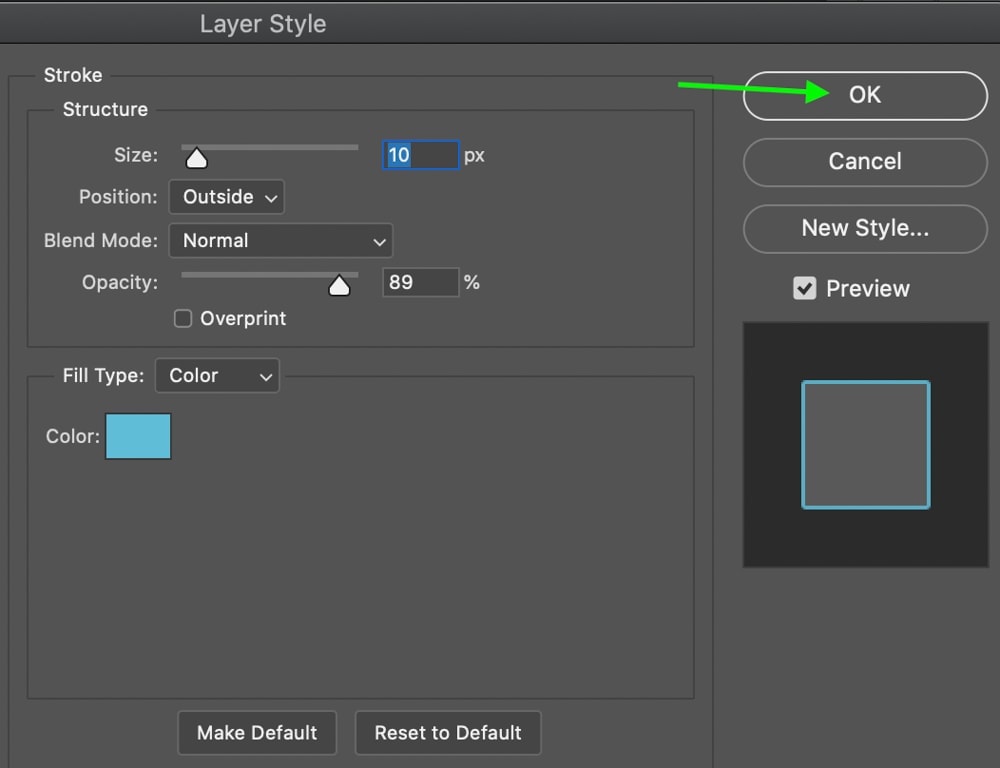Click Make Default button

click(x=257, y=733)
